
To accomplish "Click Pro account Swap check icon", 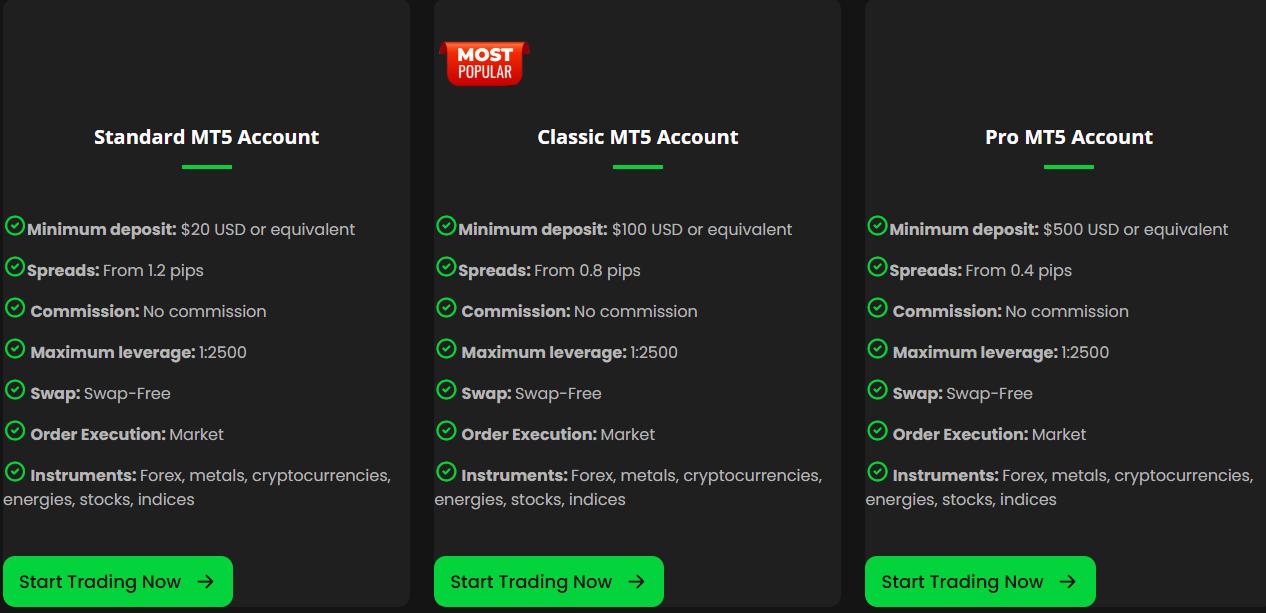I will pyautogui.click(x=877, y=389).
